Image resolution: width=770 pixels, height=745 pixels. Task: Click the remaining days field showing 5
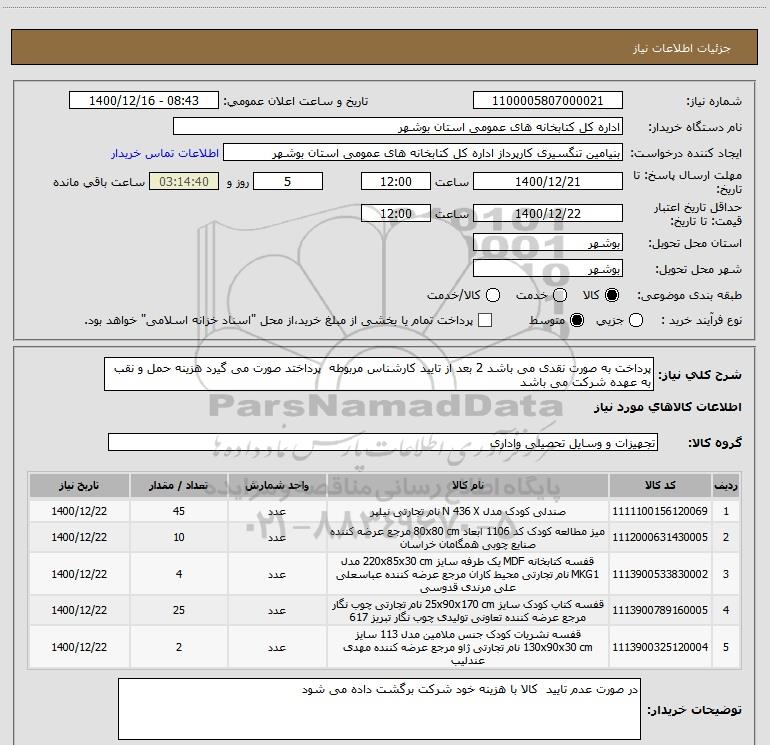click(288, 182)
